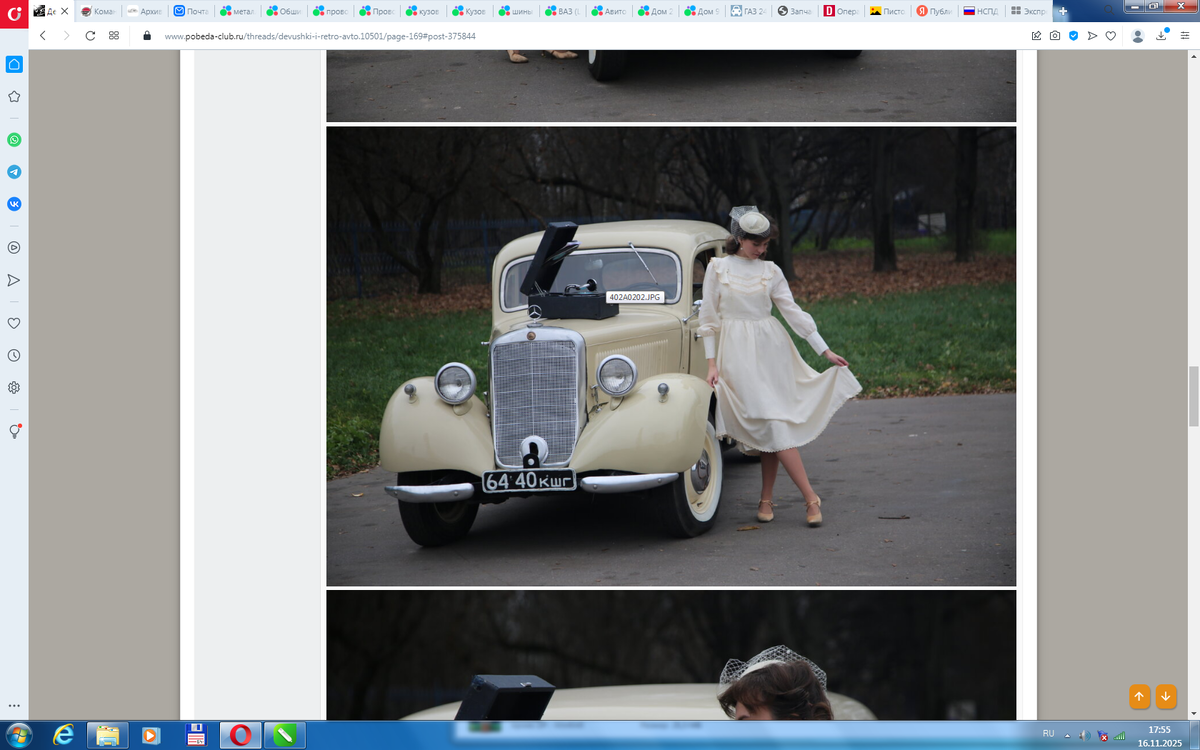Reload the current page
Viewport: 1200px width, 750px height.
click(90, 35)
